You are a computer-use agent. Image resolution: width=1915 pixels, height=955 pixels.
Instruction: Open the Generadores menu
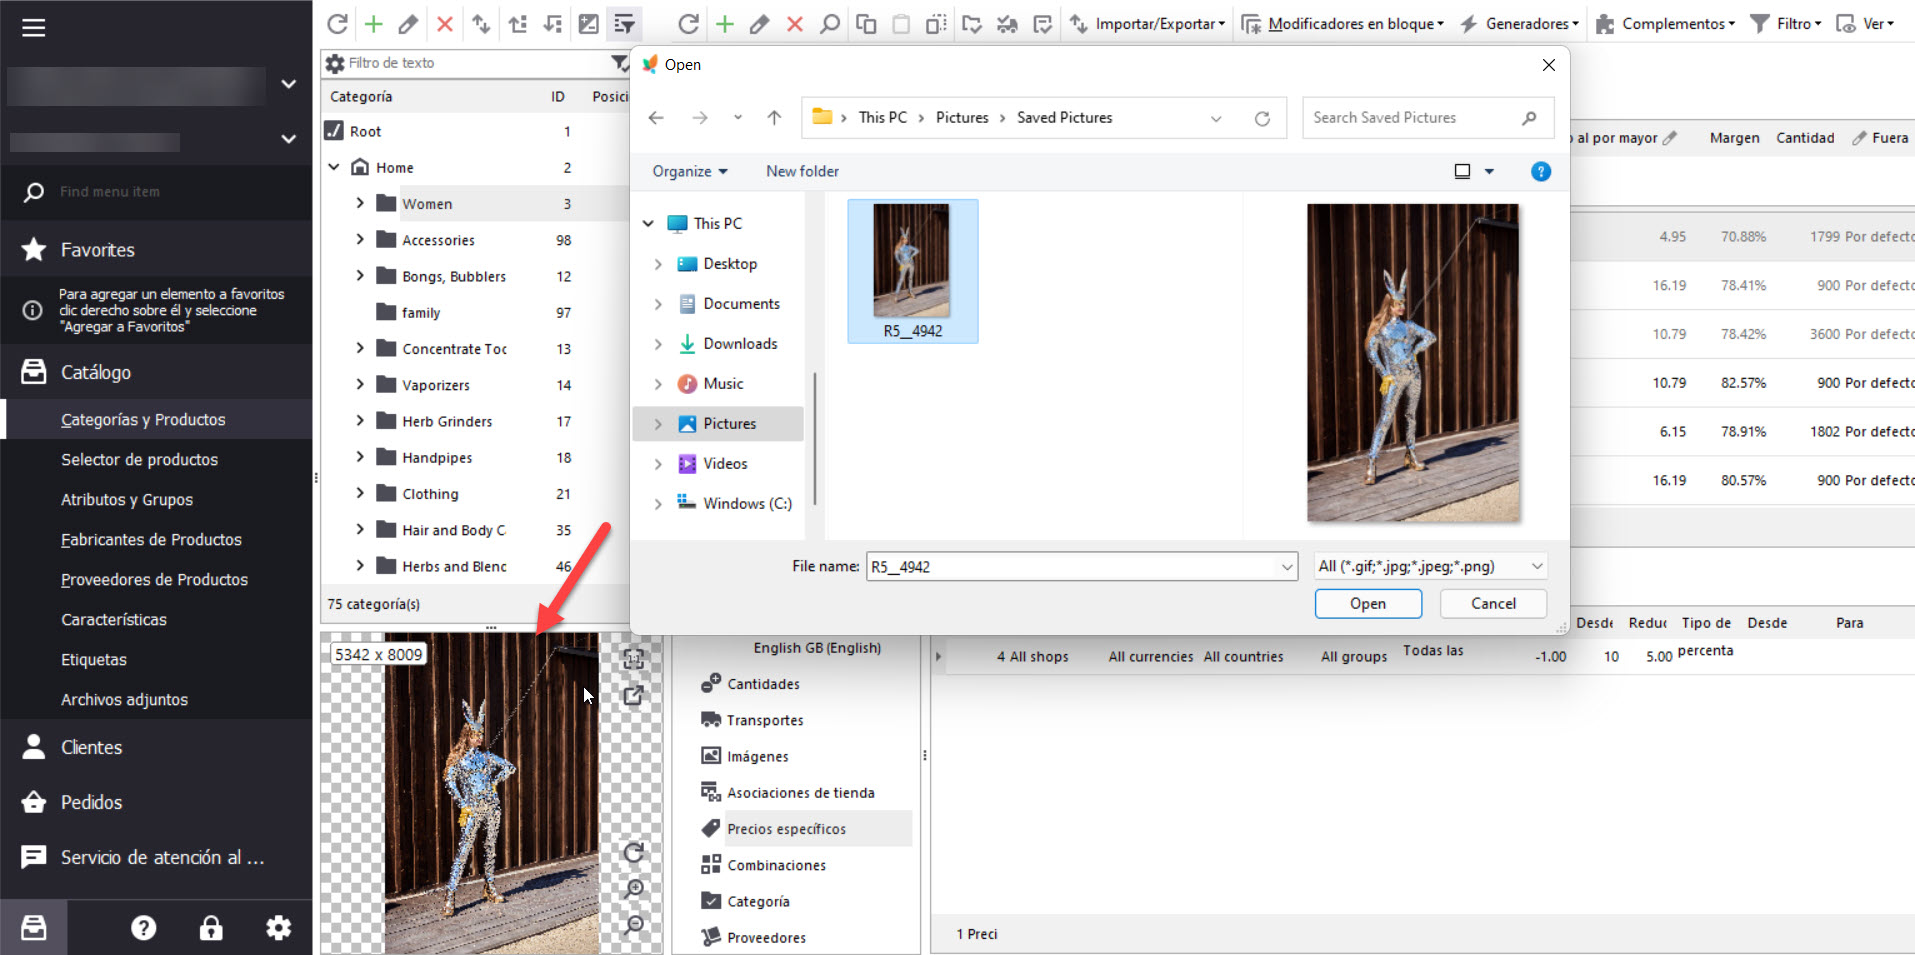point(1519,24)
